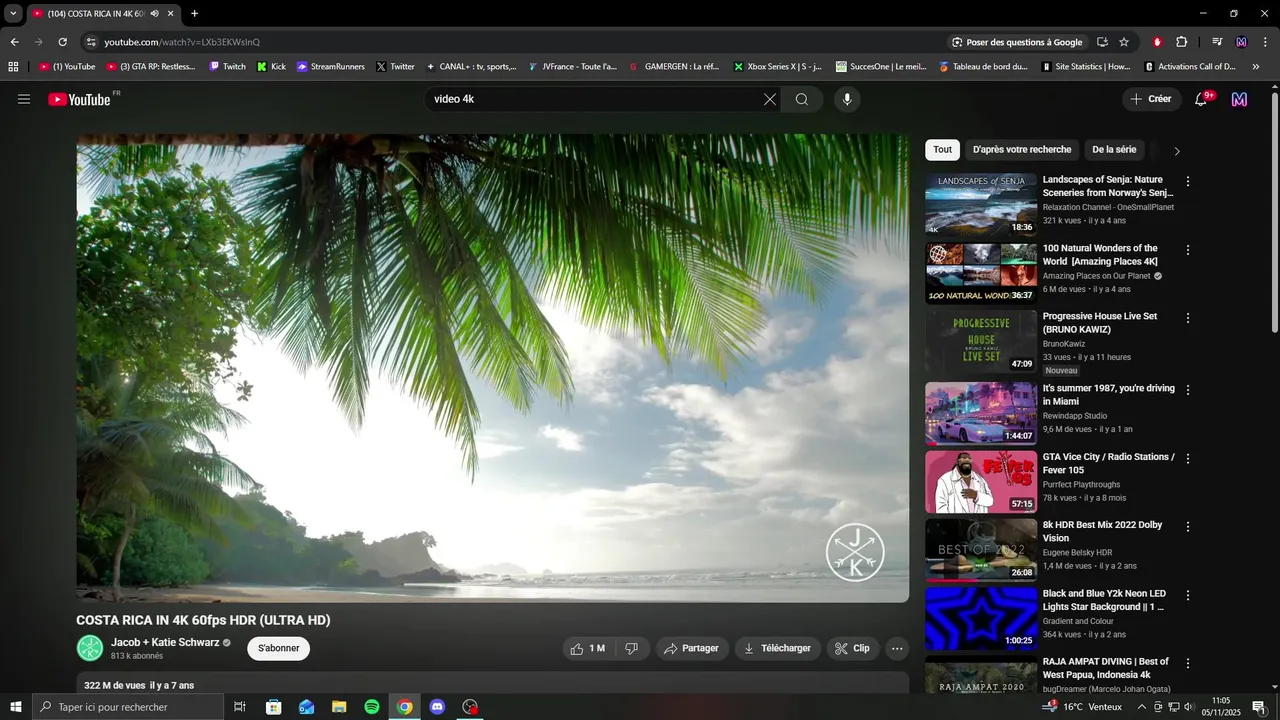Viewport: 1280px width, 720px height.
Task: Bookmark this page with the star
Action: [x=1124, y=42]
